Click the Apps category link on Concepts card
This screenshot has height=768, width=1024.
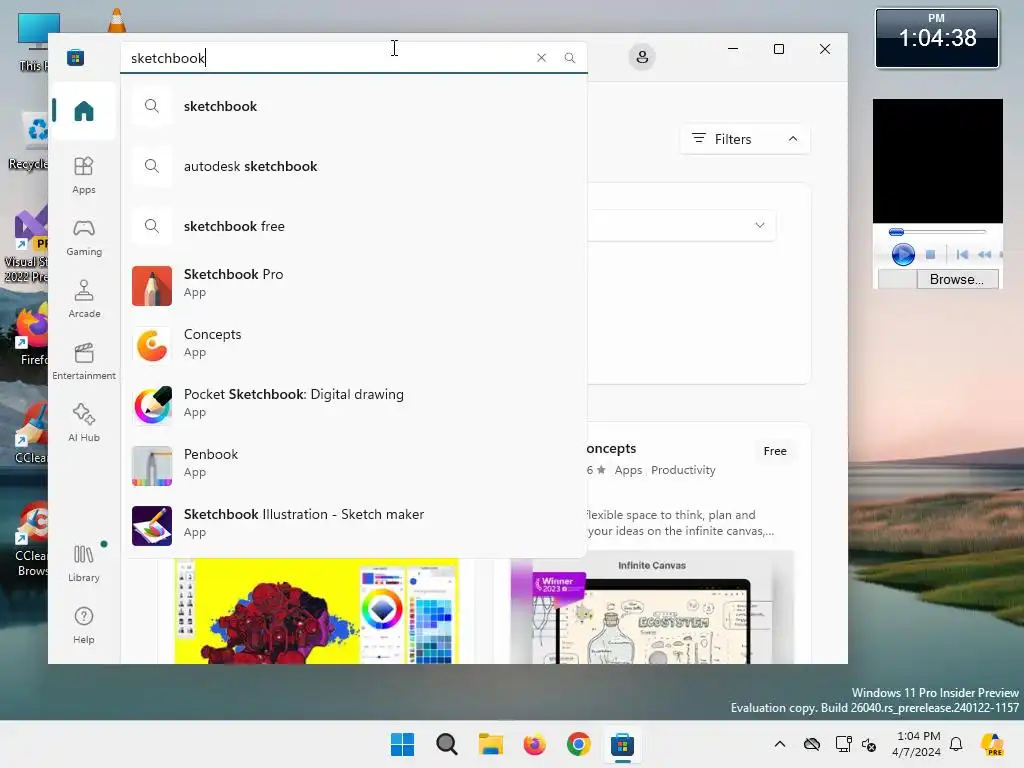coord(628,470)
